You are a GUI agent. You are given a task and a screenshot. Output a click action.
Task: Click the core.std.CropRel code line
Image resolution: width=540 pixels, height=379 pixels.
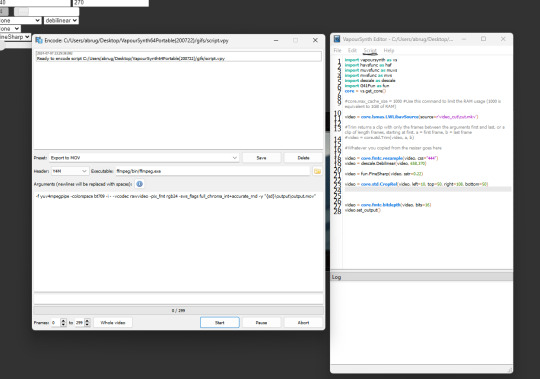[x=416, y=184]
